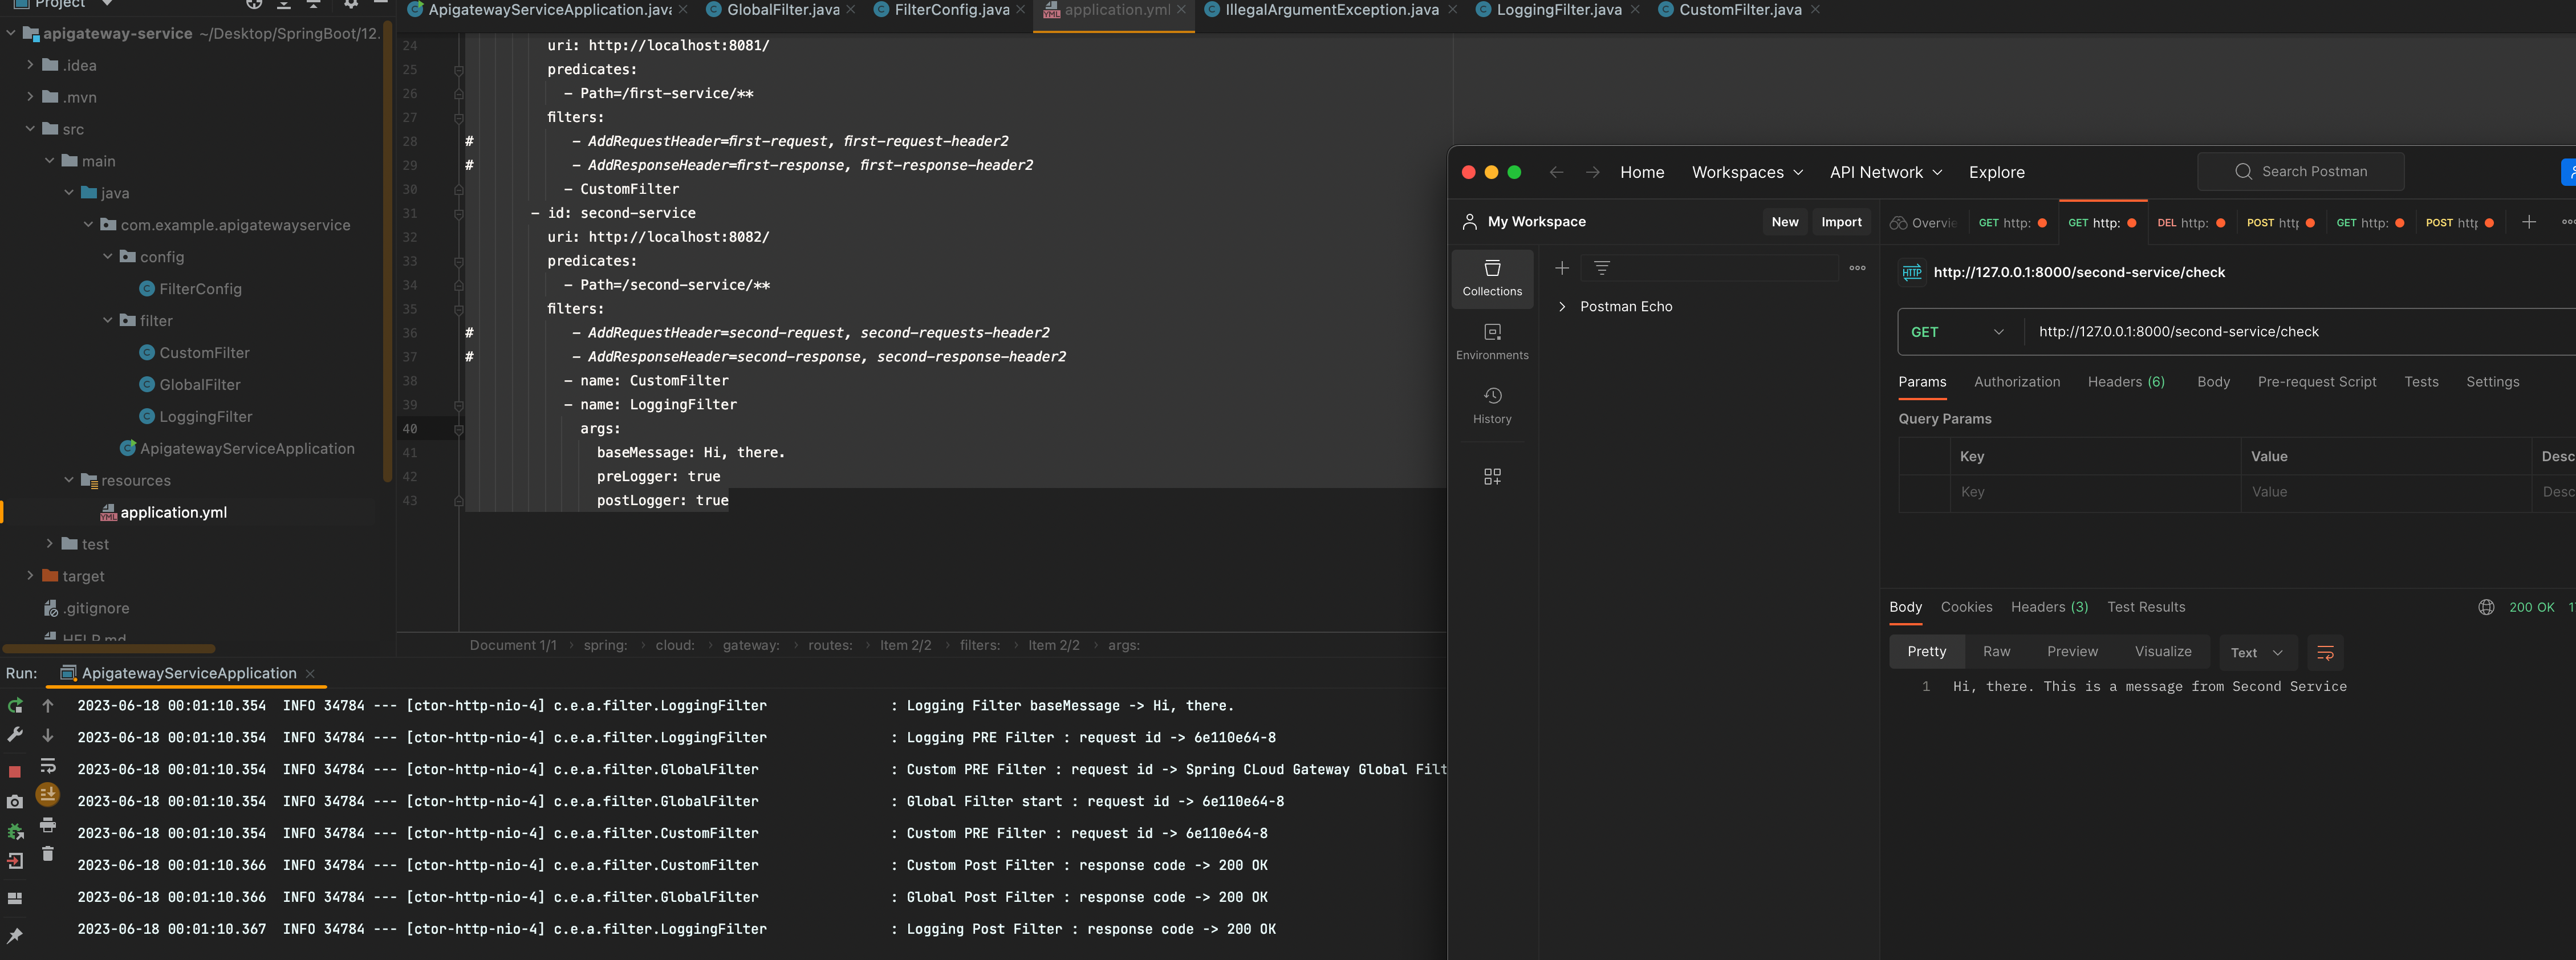Click the camera thread dump icon
This screenshot has width=2576, height=960.
[x=15, y=802]
